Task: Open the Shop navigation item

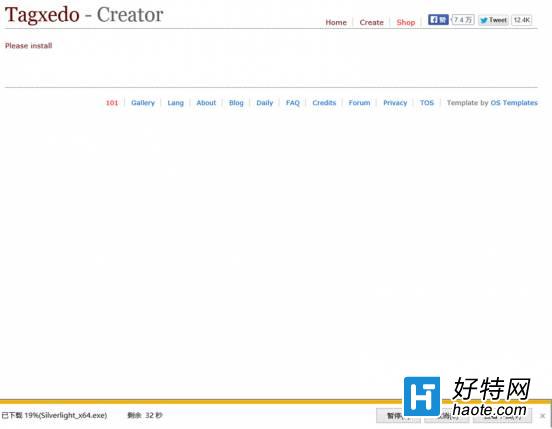Action: 406,22
